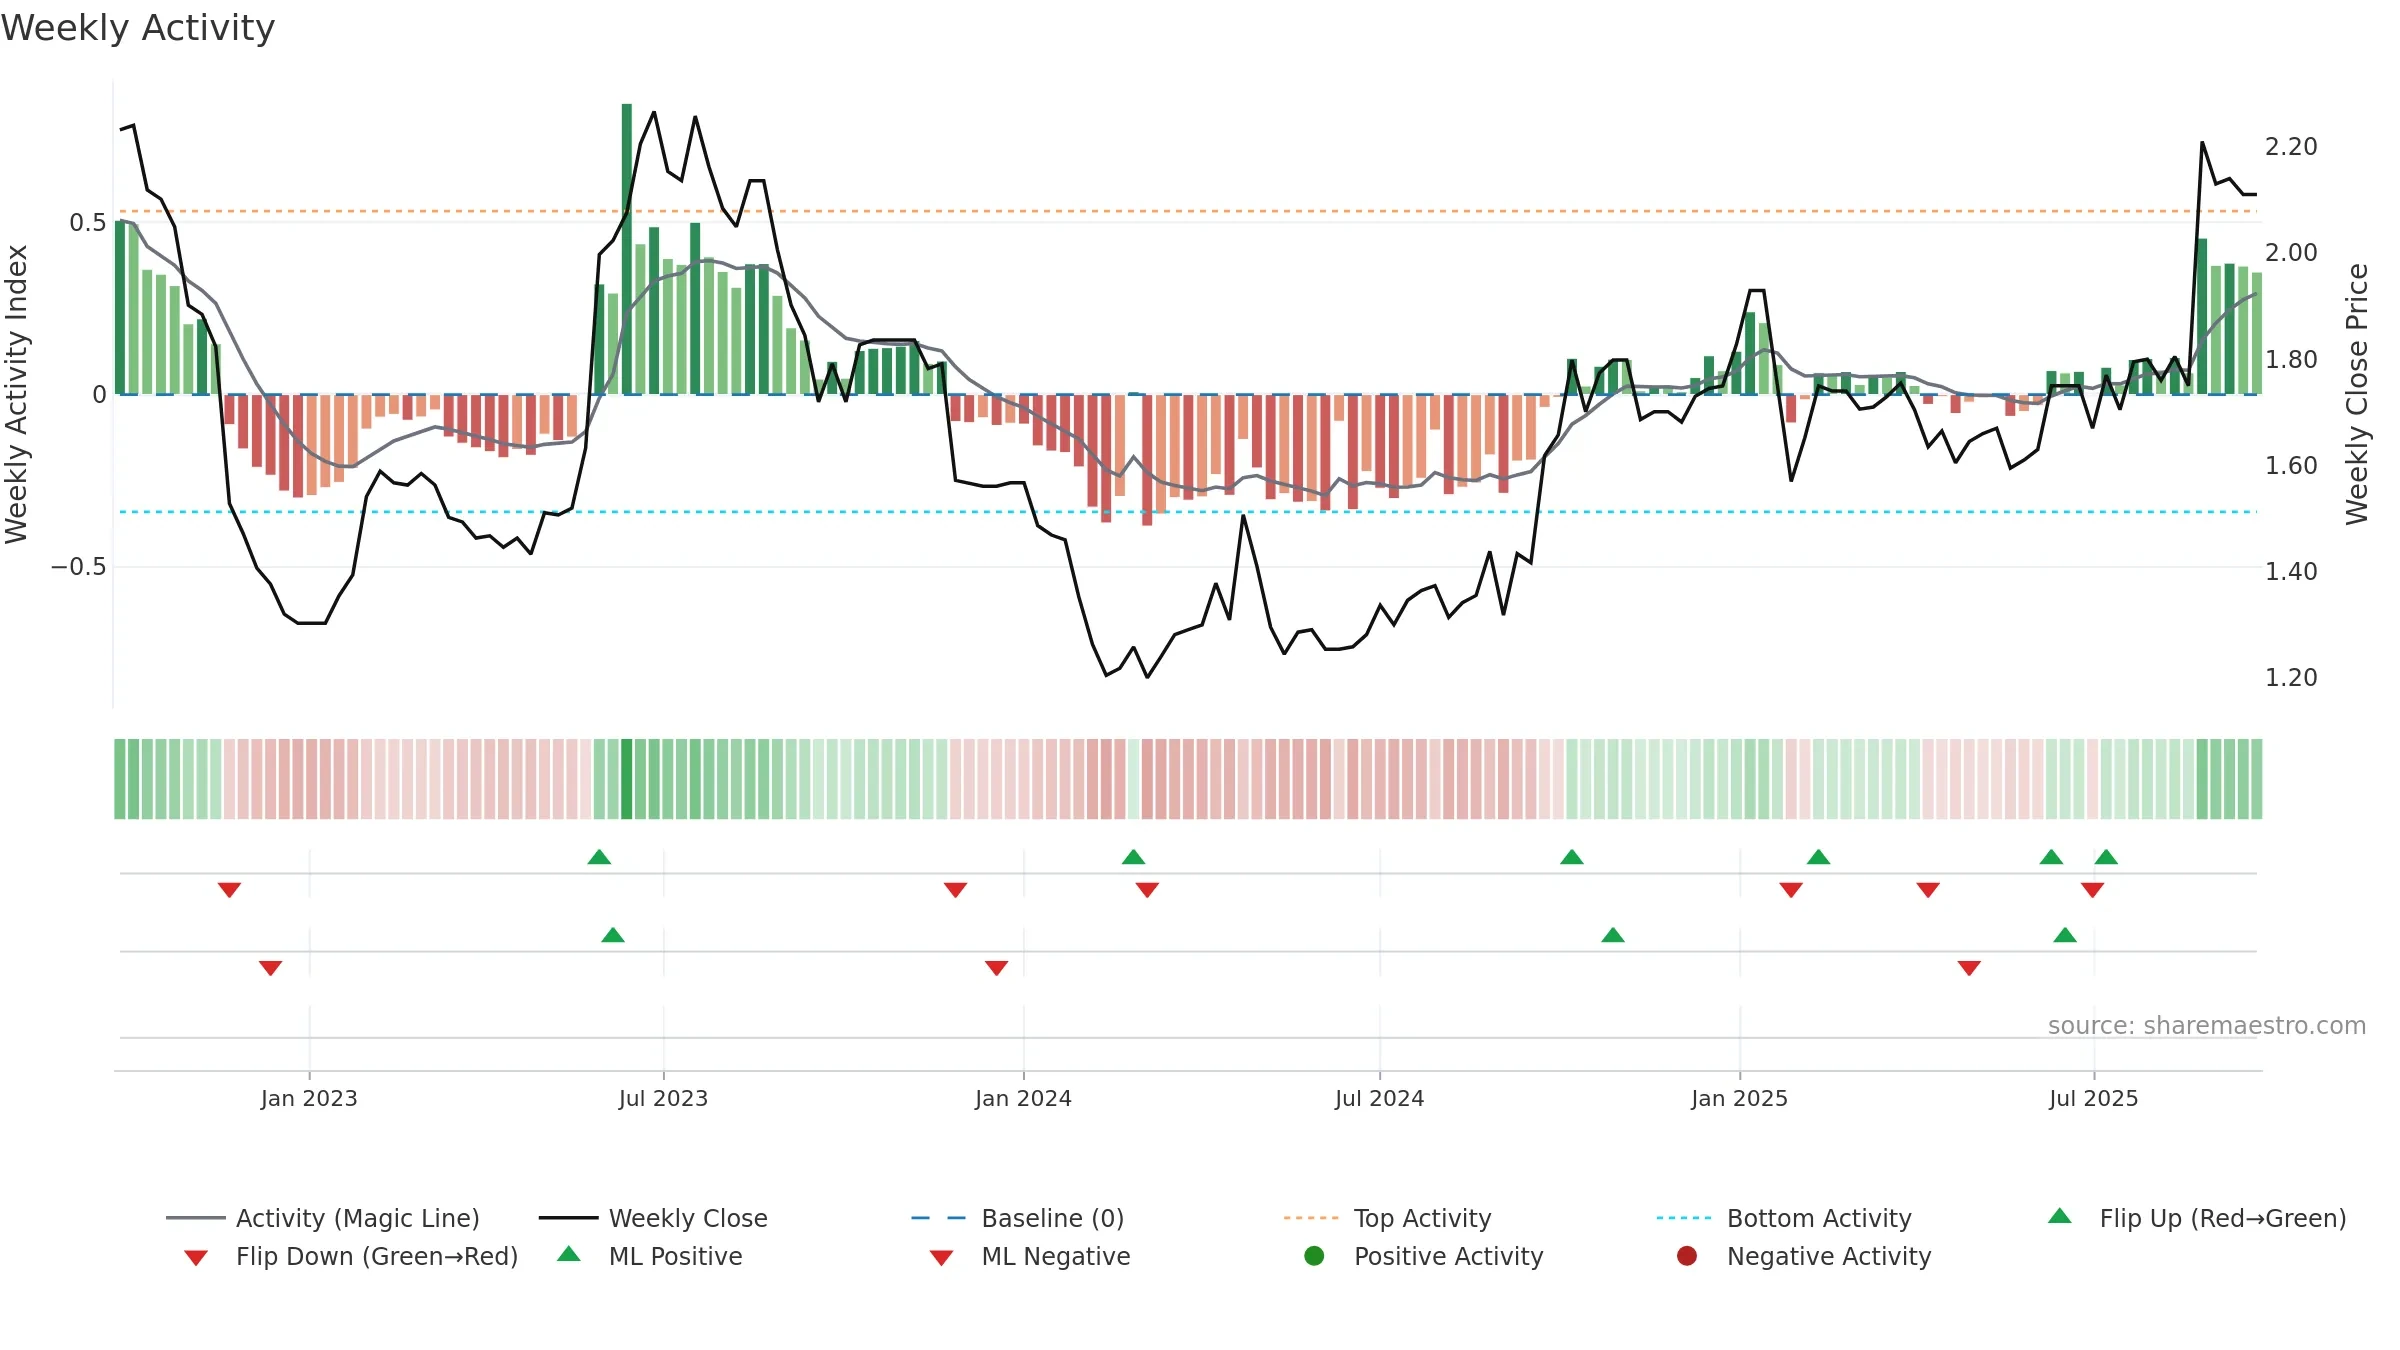
Task: Click the ML negative marker between Jan and Jul 2025
Action: click(x=1969, y=968)
